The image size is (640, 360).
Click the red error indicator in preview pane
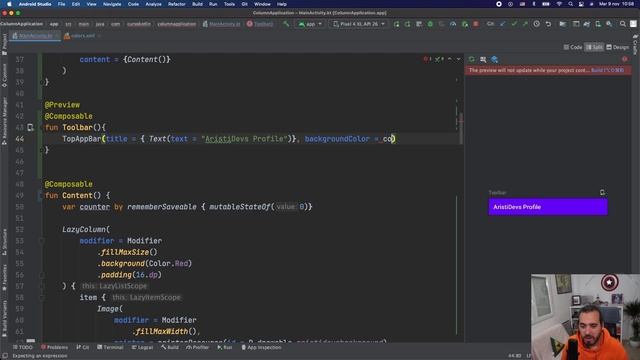click(x=624, y=59)
